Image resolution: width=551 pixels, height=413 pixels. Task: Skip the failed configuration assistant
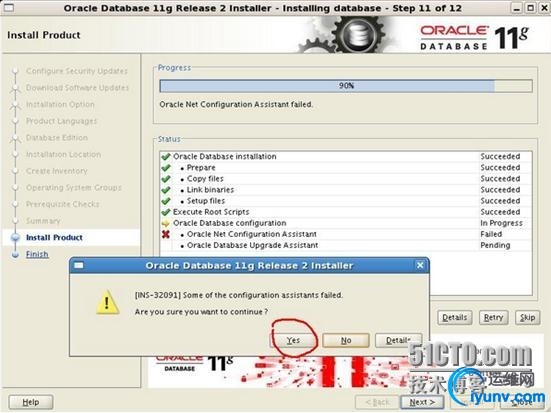tap(527, 317)
